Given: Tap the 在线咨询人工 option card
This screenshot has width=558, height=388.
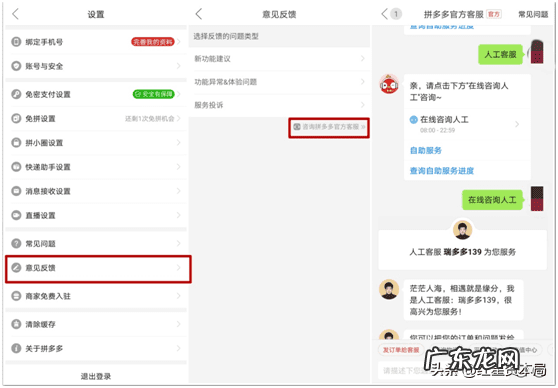Looking at the screenshot, I should 467,124.
